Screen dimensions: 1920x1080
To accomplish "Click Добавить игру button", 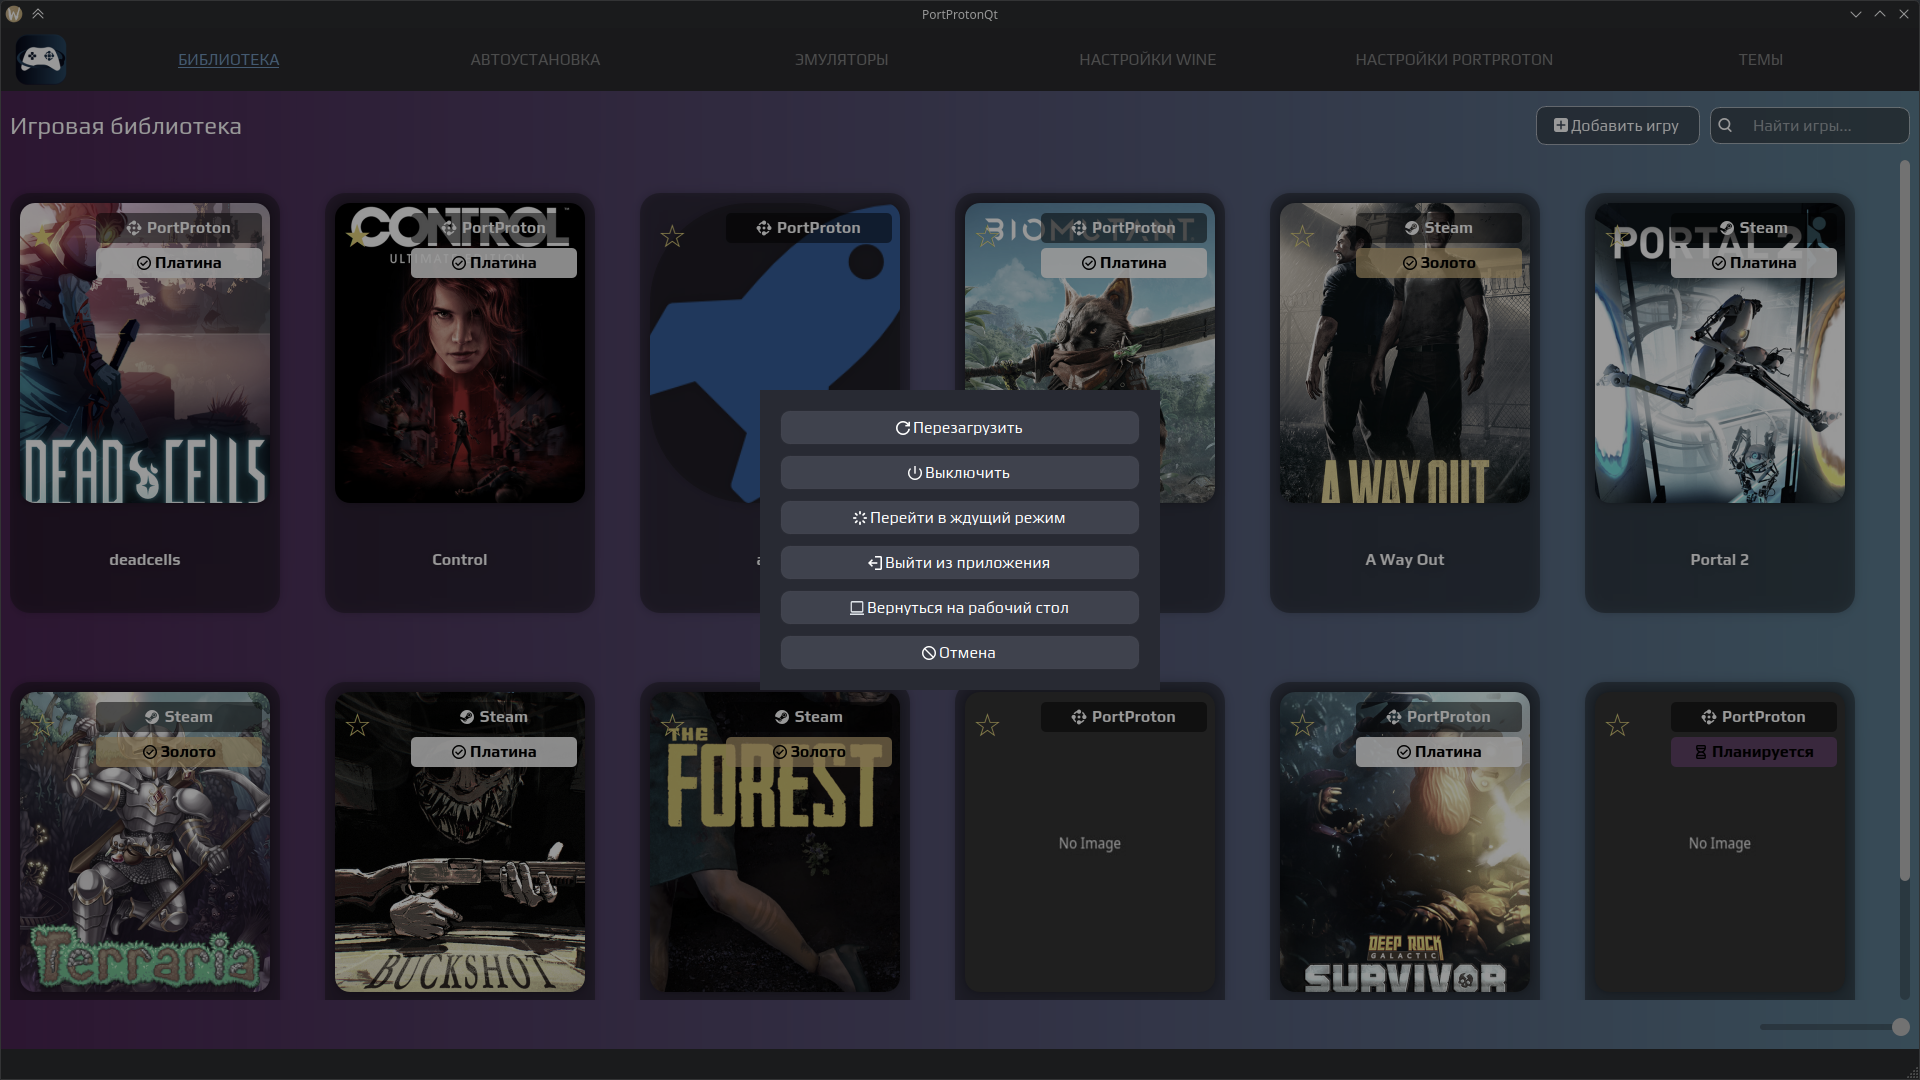I will click(1617, 126).
